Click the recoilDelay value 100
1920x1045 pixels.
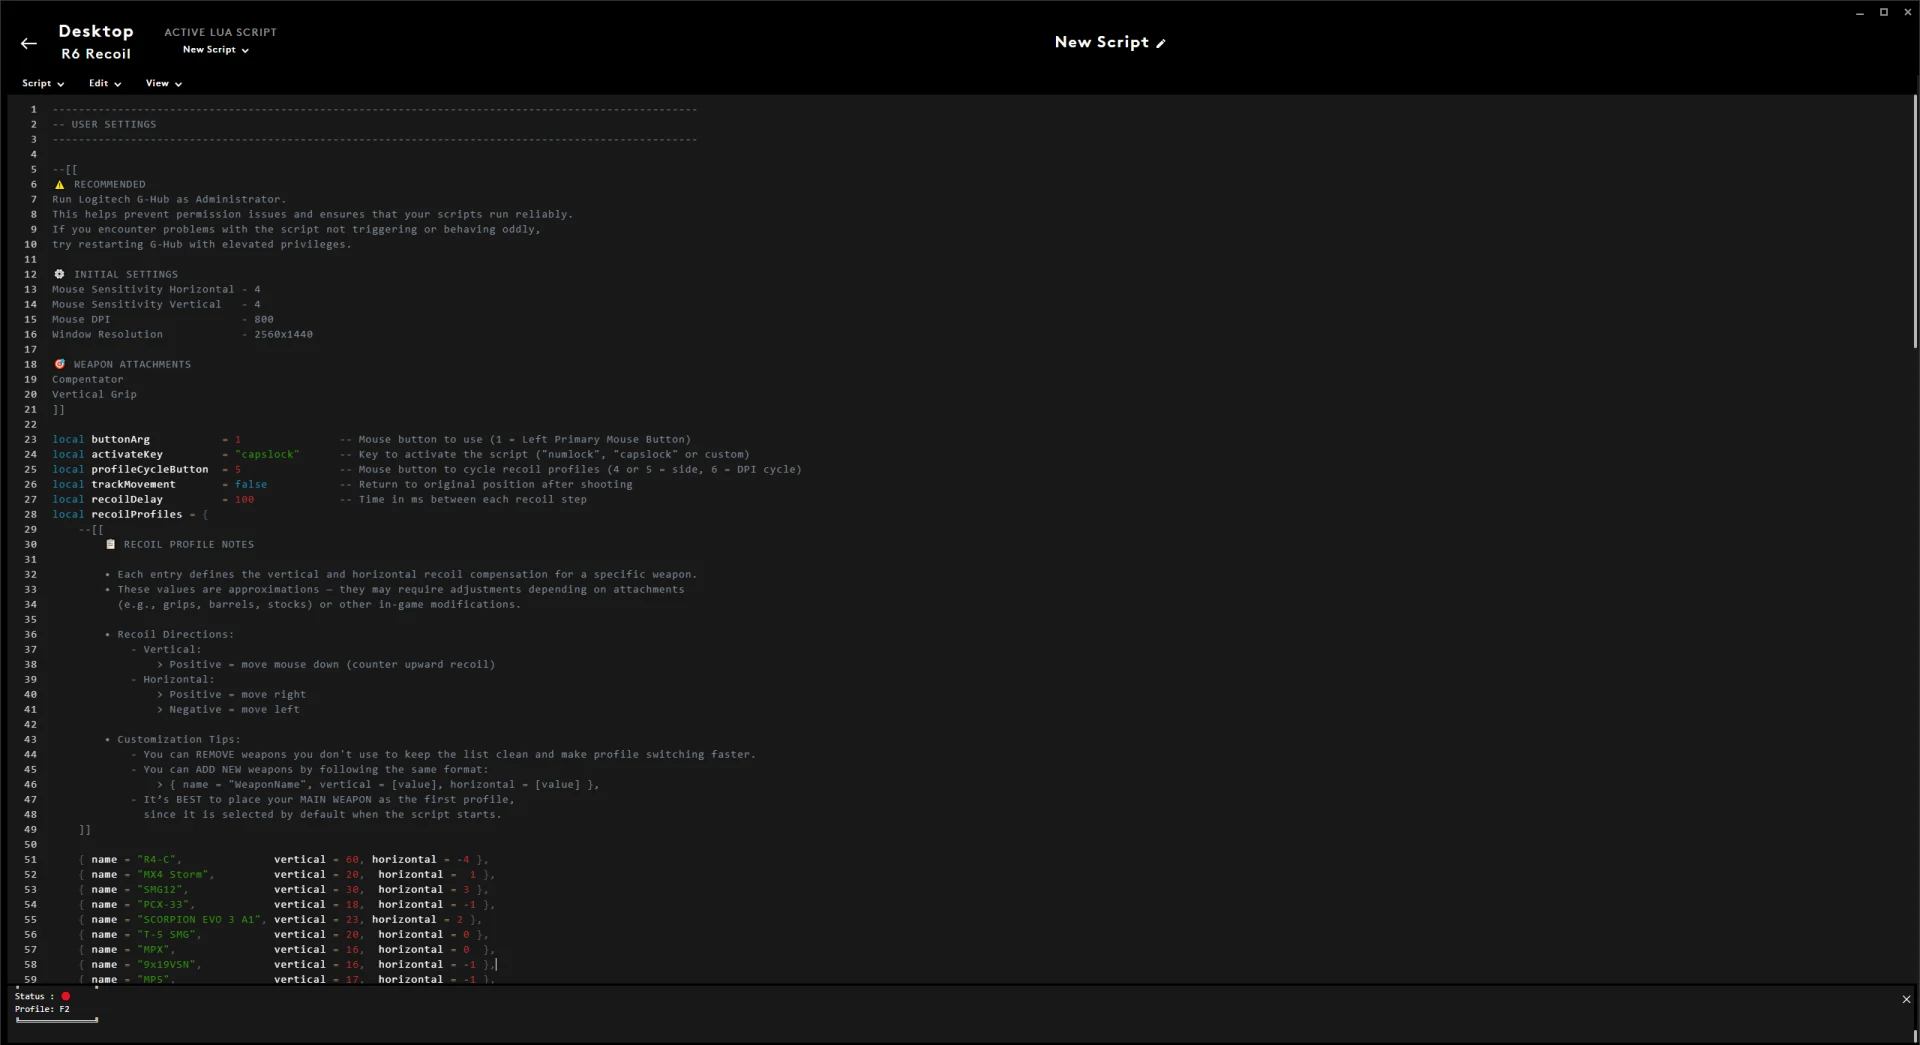point(244,500)
